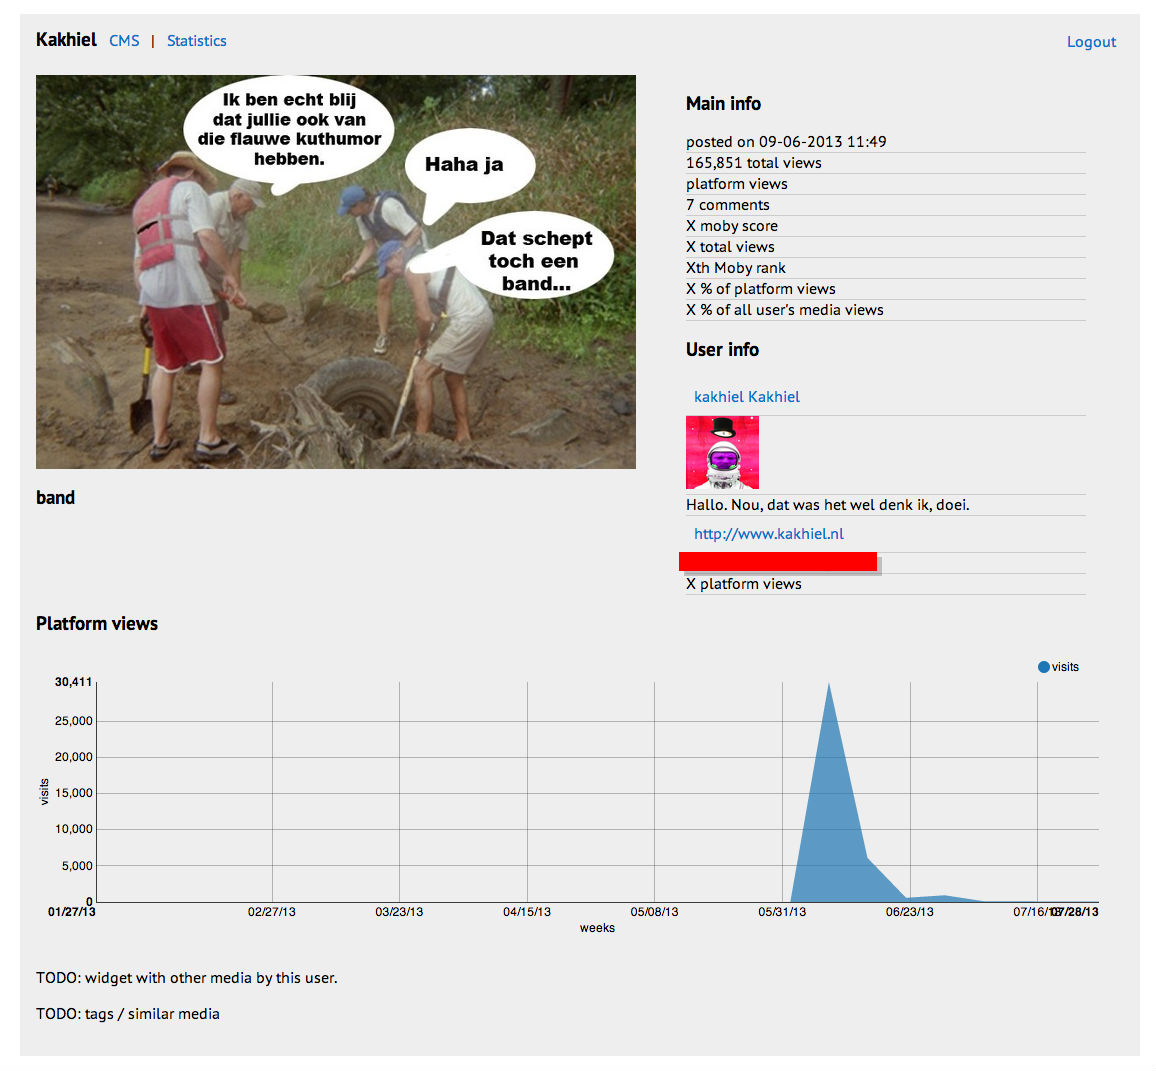
Task: Click the '7 comments' info line
Action: click(728, 205)
